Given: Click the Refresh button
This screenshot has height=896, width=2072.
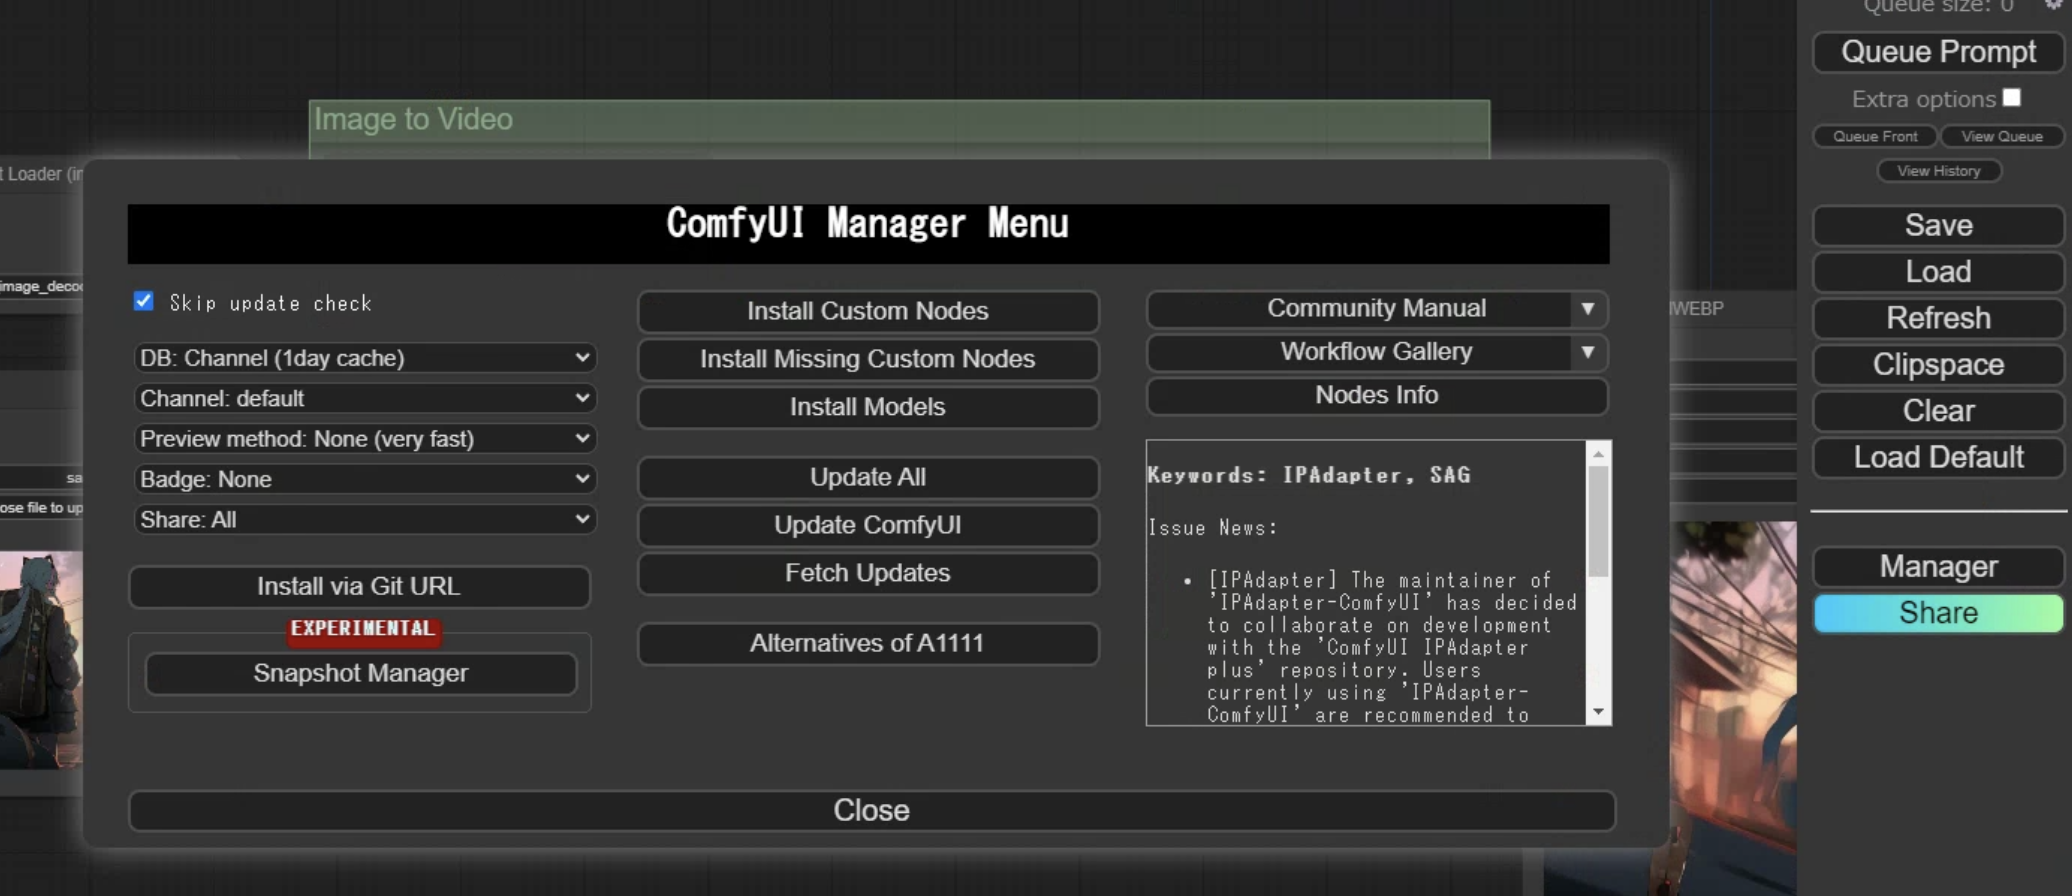Looking at the screenshot, I should [1938, 318].
